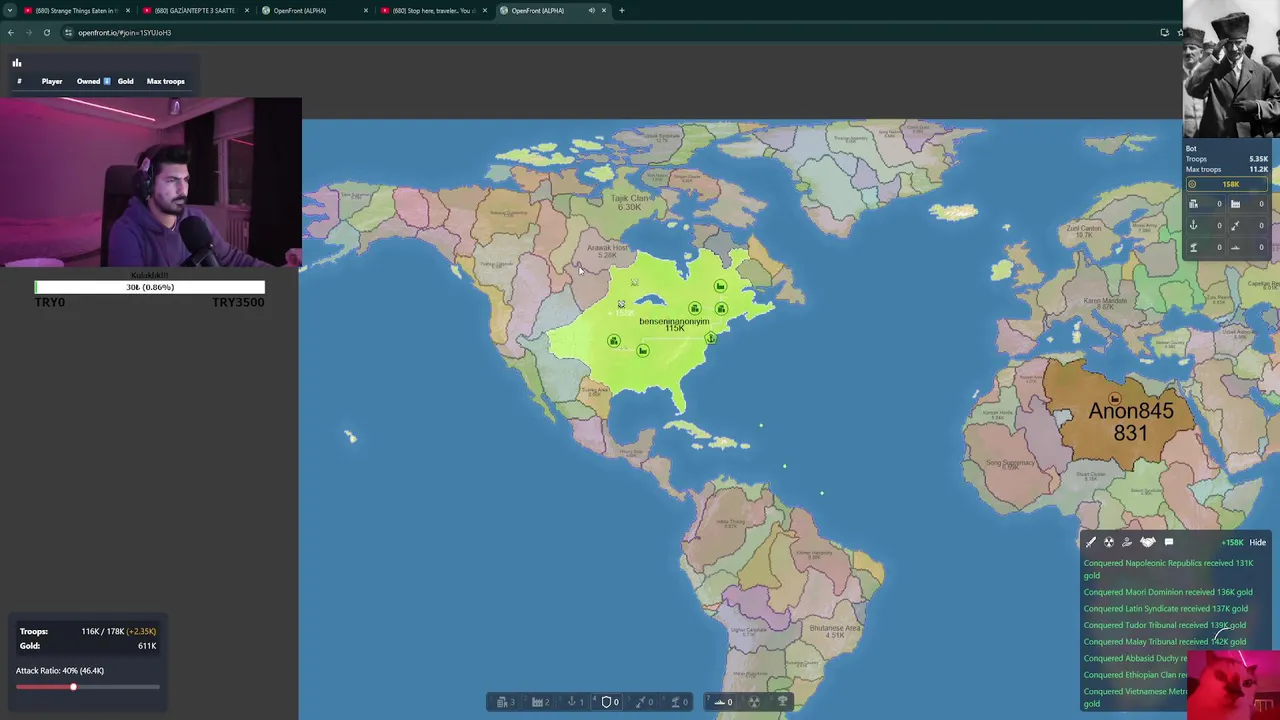This screenshot has height=720, width=1280.
Task: Open the tab list dropdown arrow
Action: tap(10, 11)
